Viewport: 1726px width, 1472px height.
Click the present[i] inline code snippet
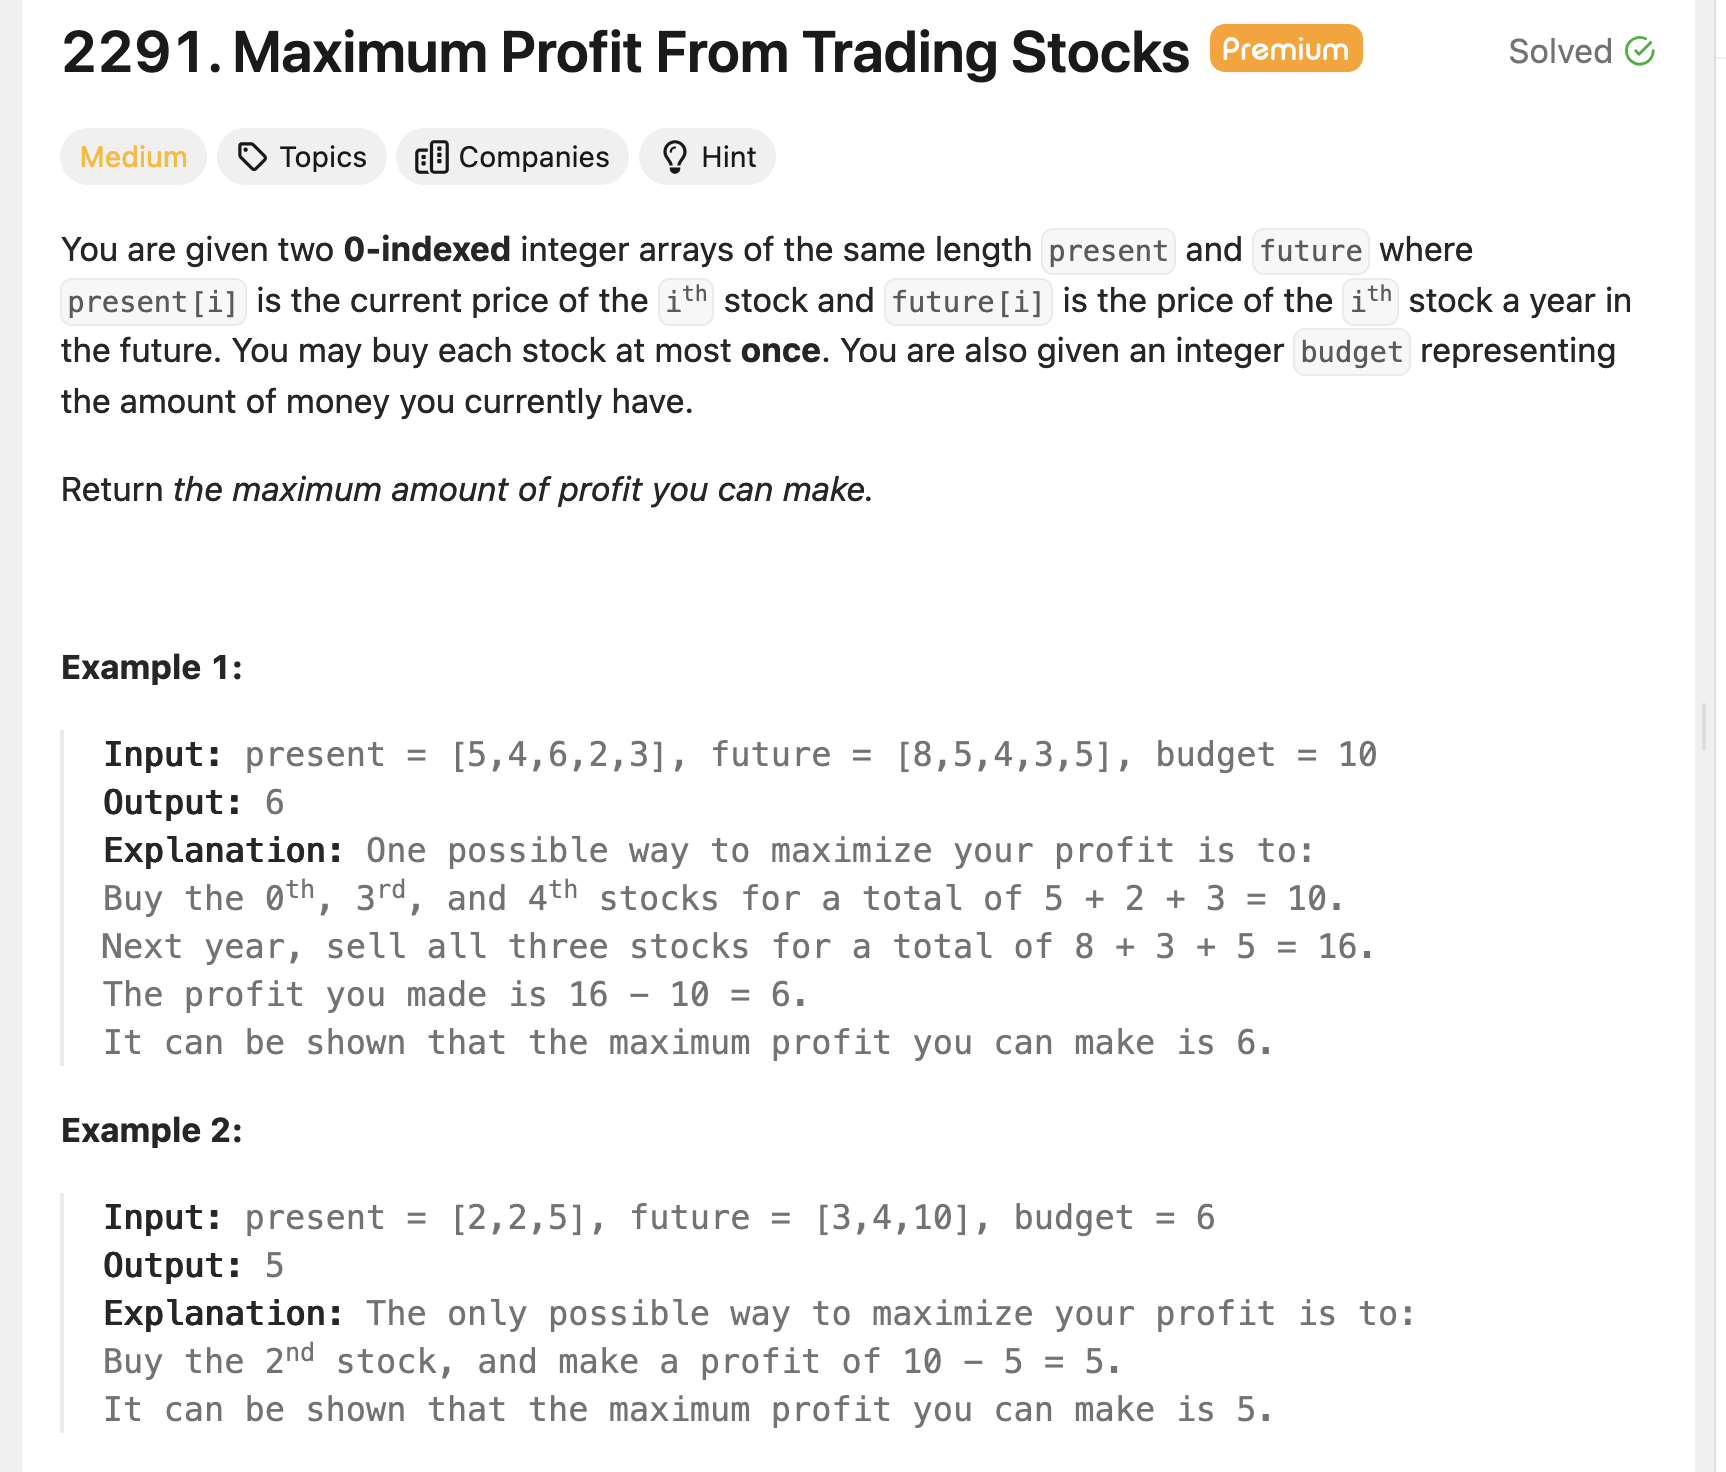(153, 301)
